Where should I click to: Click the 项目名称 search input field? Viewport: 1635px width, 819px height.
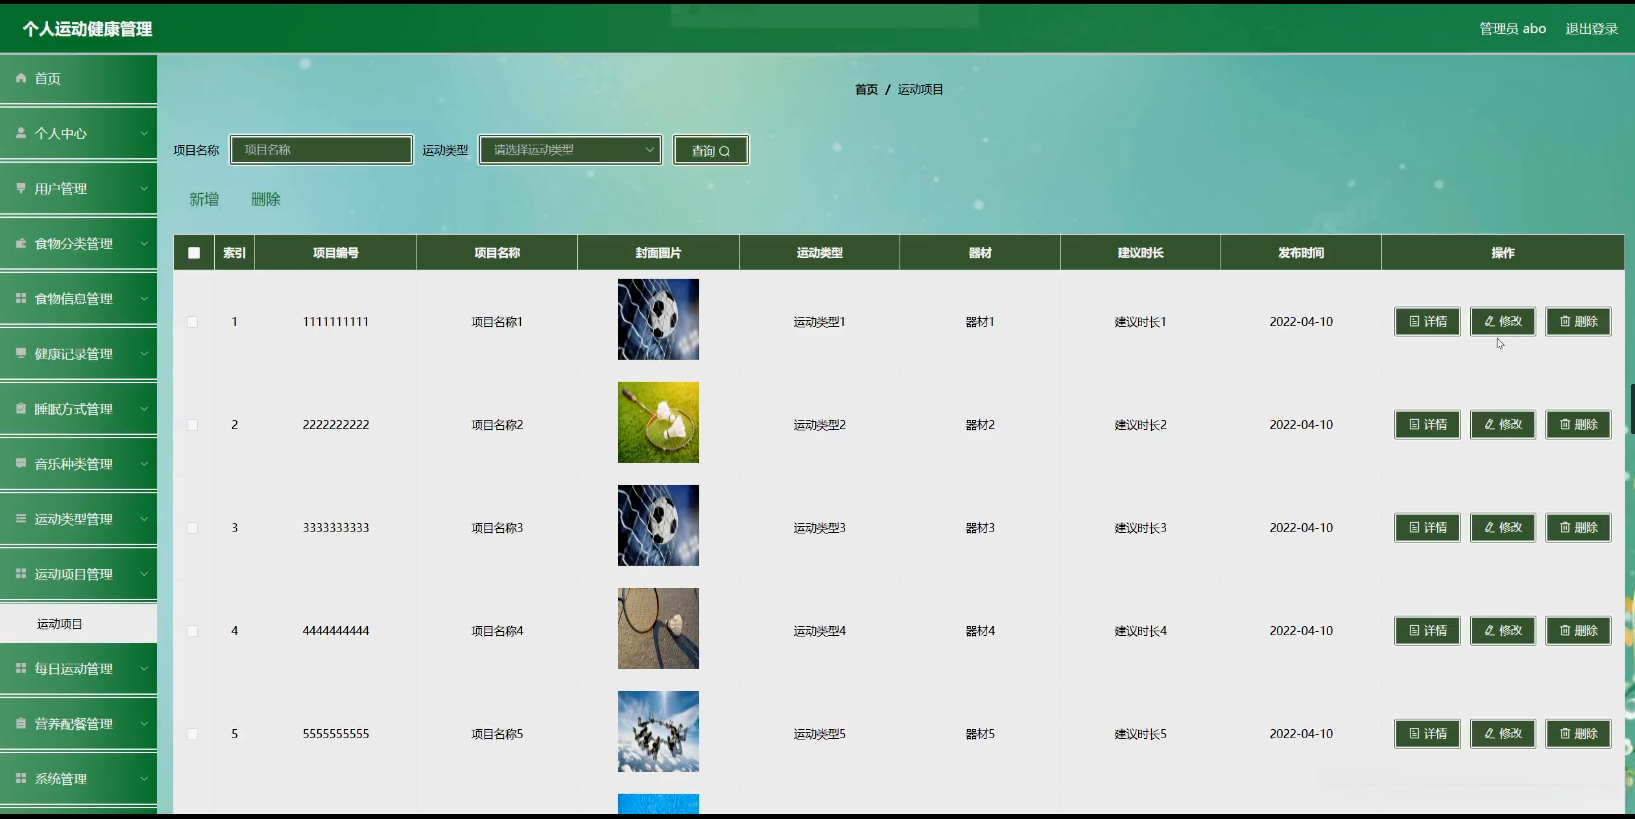pyautogui.click(x=321, y=150)
